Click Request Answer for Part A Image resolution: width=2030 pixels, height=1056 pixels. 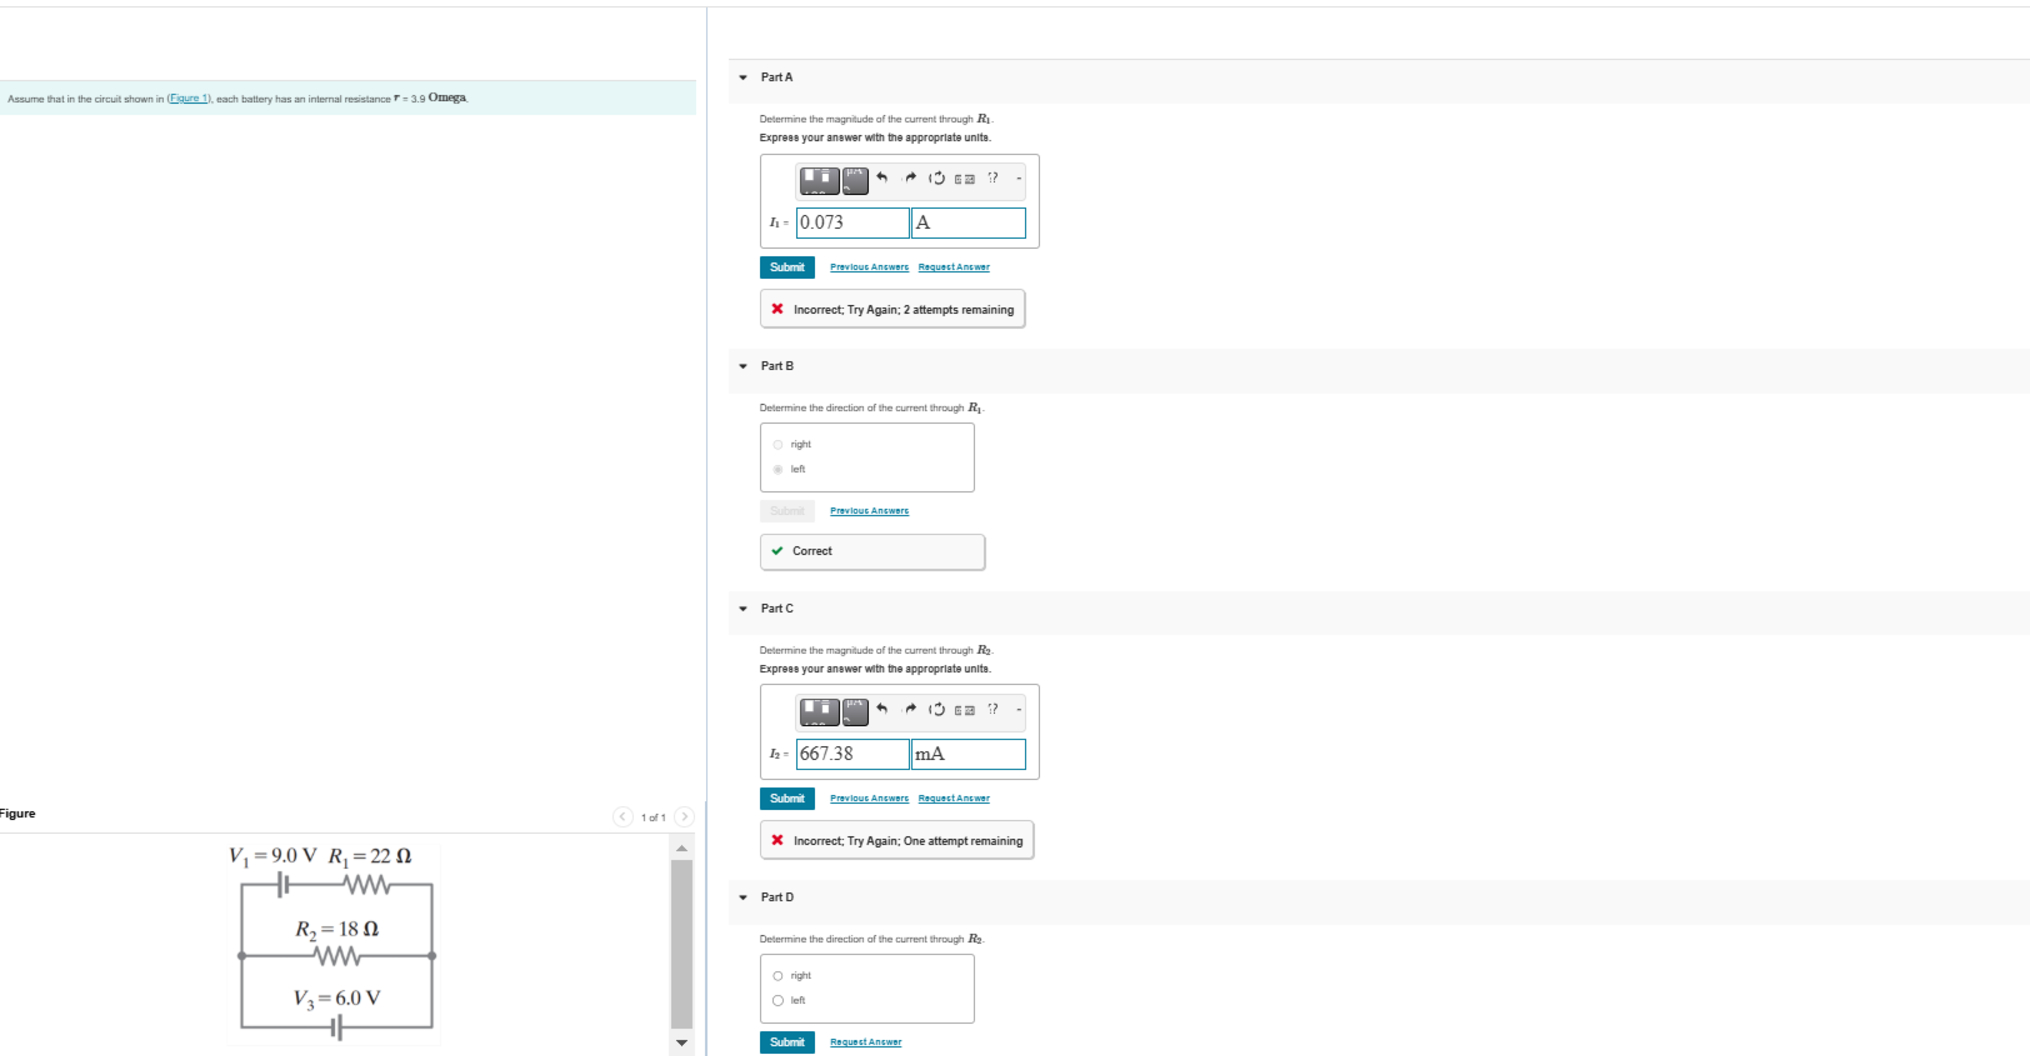954,267
